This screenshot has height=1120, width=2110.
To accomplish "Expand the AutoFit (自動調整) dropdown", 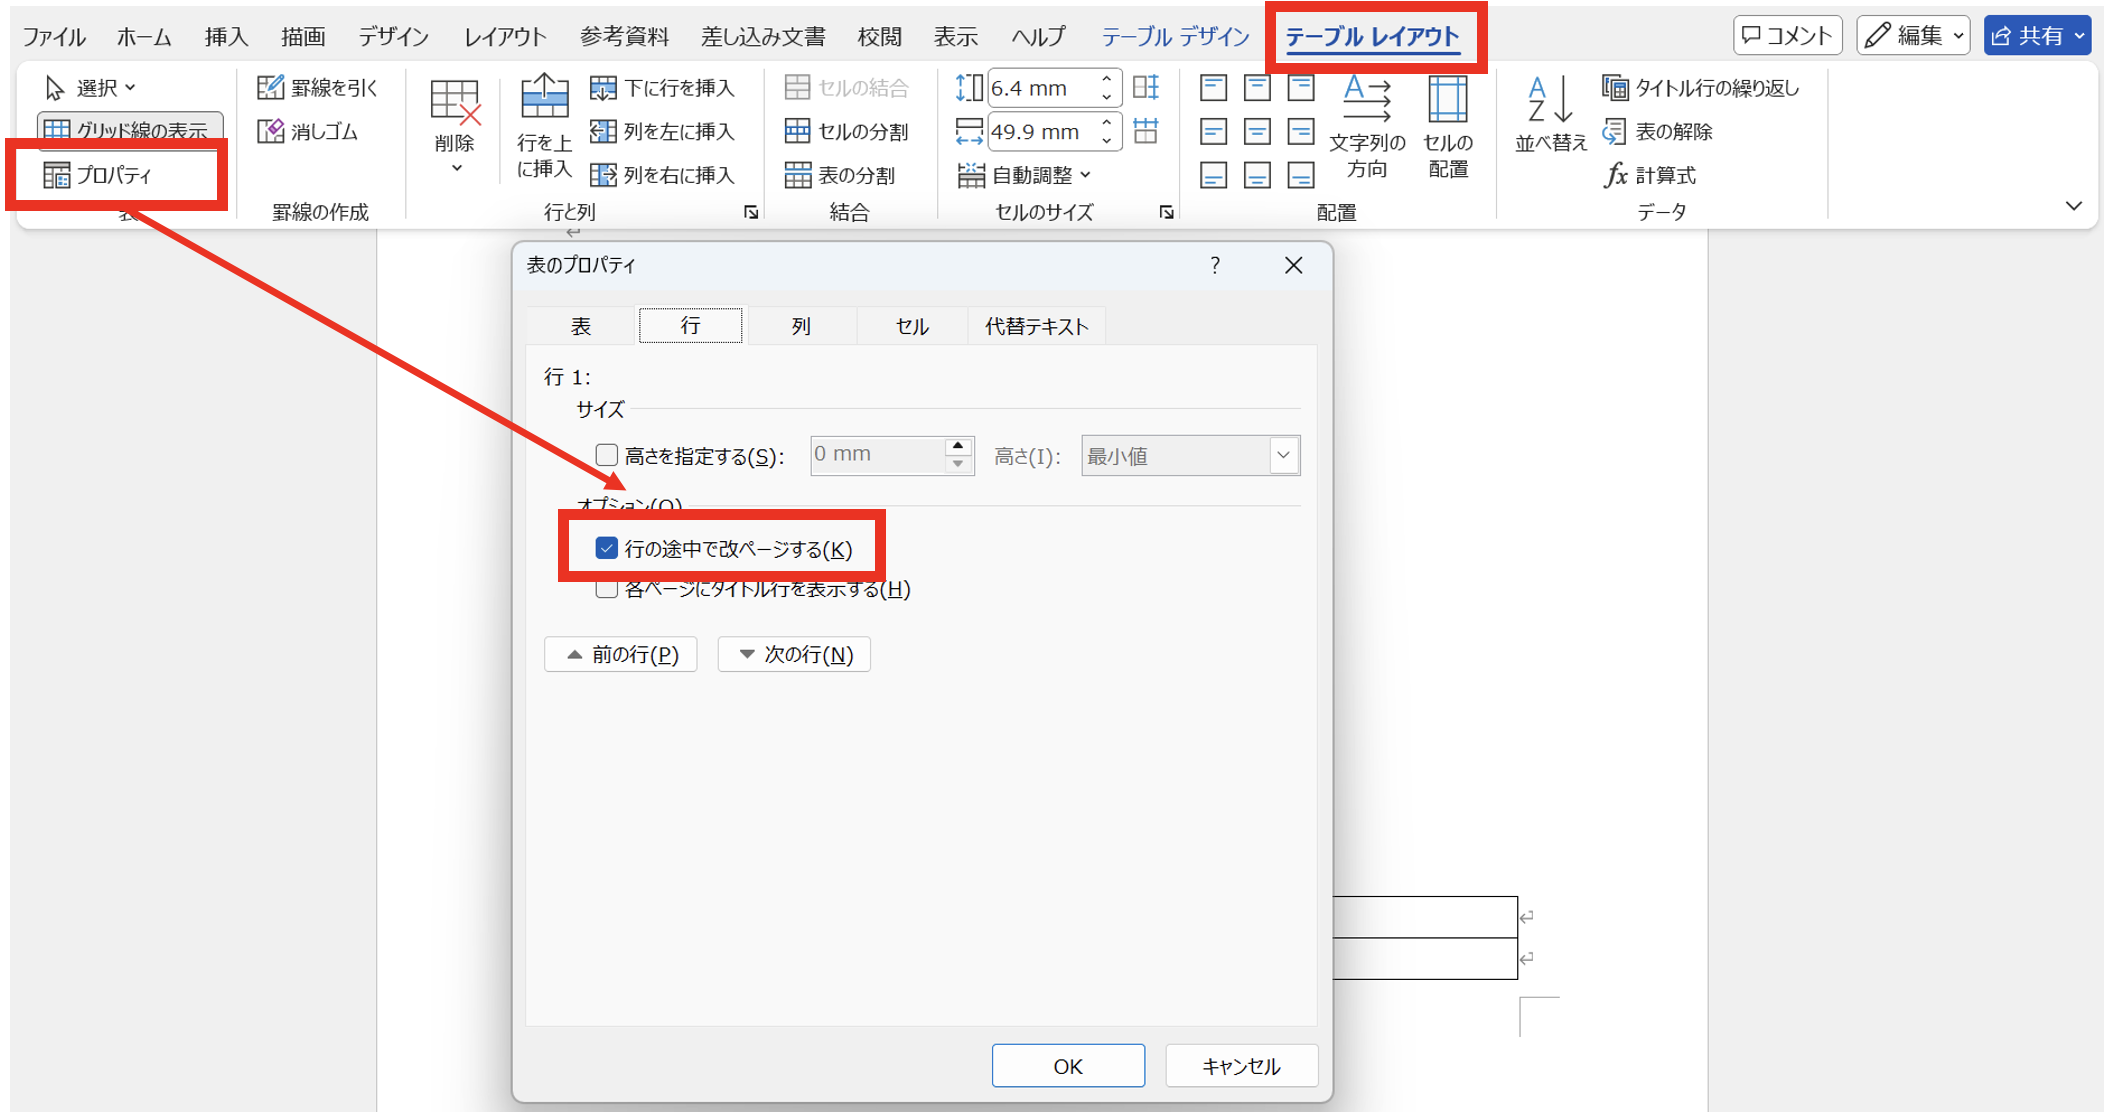I will (1085, 175).
